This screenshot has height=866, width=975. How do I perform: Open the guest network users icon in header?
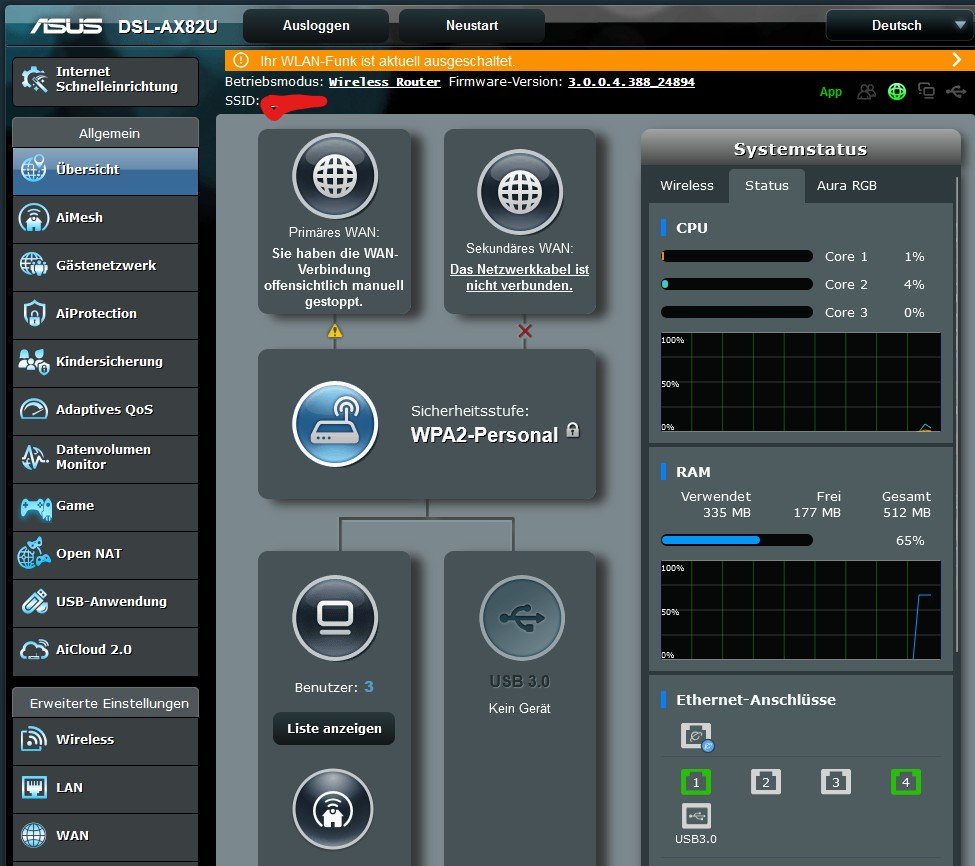coord(866,92)
